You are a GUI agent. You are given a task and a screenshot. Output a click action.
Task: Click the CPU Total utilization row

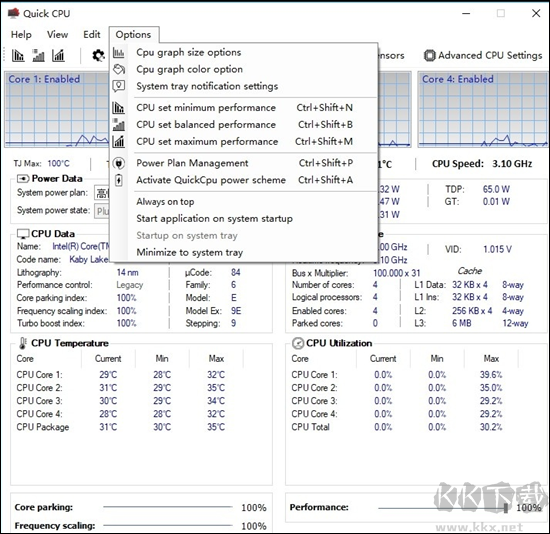tap(397, 427)
